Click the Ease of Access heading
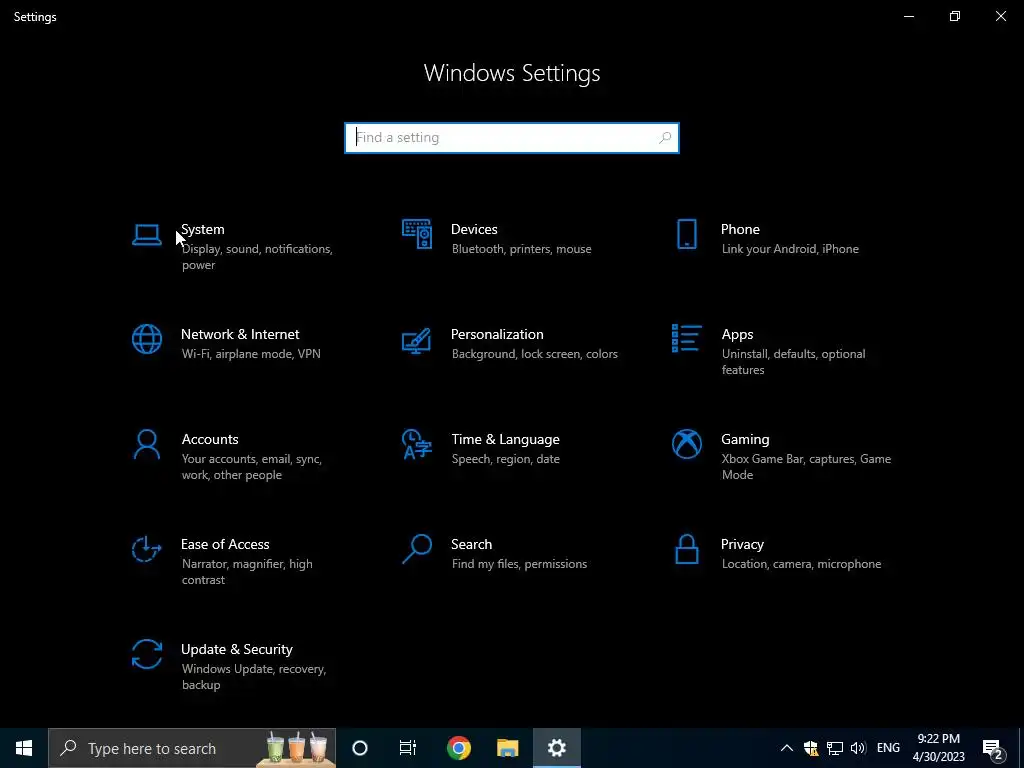 225,544
